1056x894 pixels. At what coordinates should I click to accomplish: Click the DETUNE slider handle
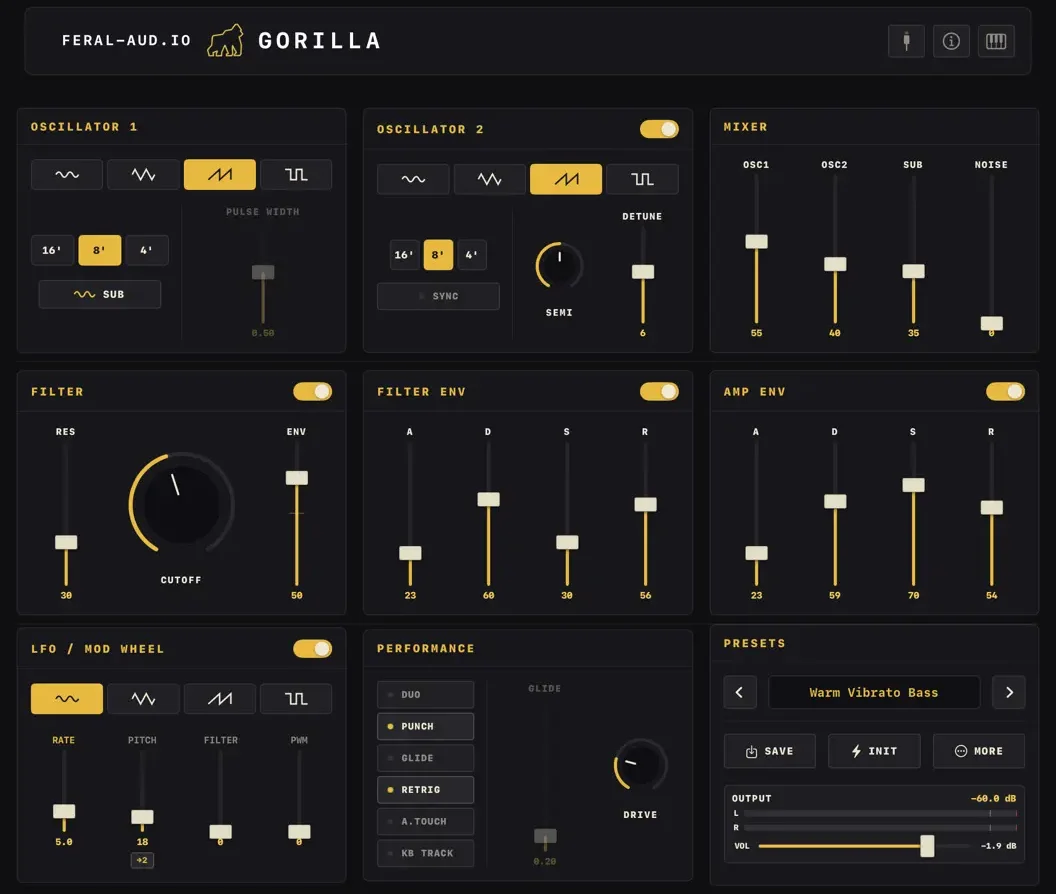tap(642, 272)
